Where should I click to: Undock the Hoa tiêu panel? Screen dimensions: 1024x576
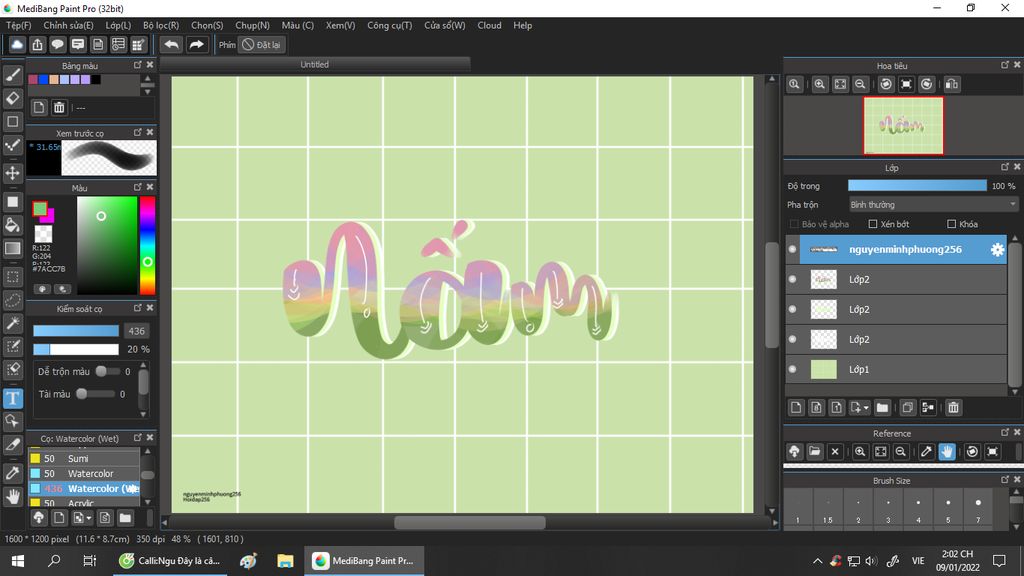pyautogui.click(x=1004, y=65)
